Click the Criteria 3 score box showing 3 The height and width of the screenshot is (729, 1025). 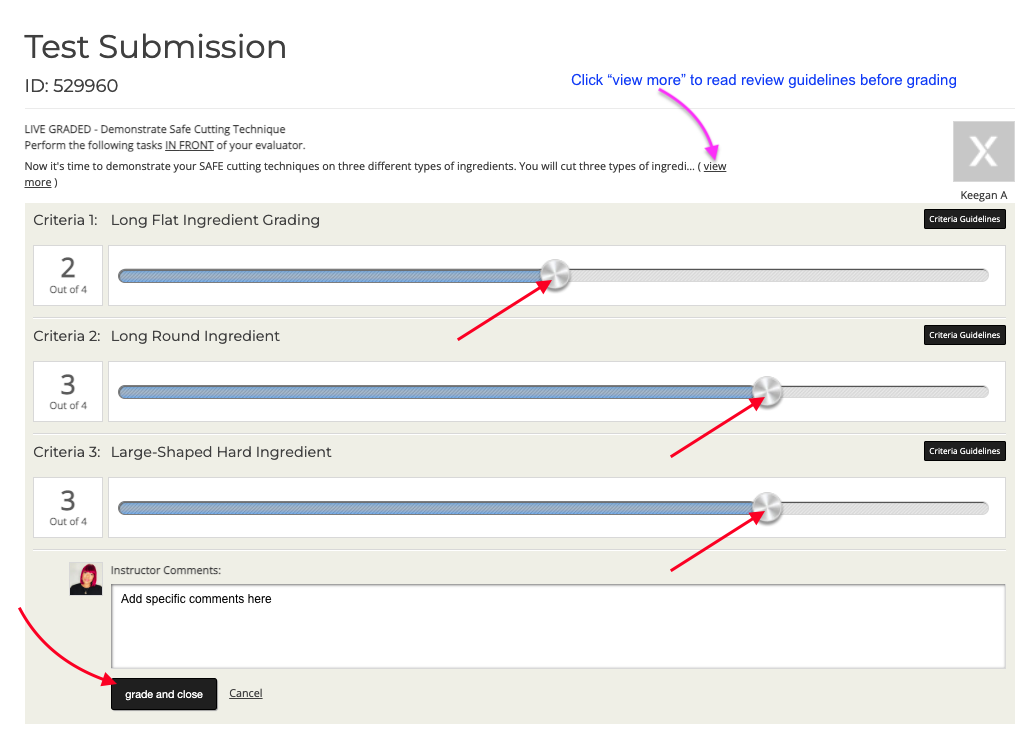pyautogui.click(x=68, y=507)
